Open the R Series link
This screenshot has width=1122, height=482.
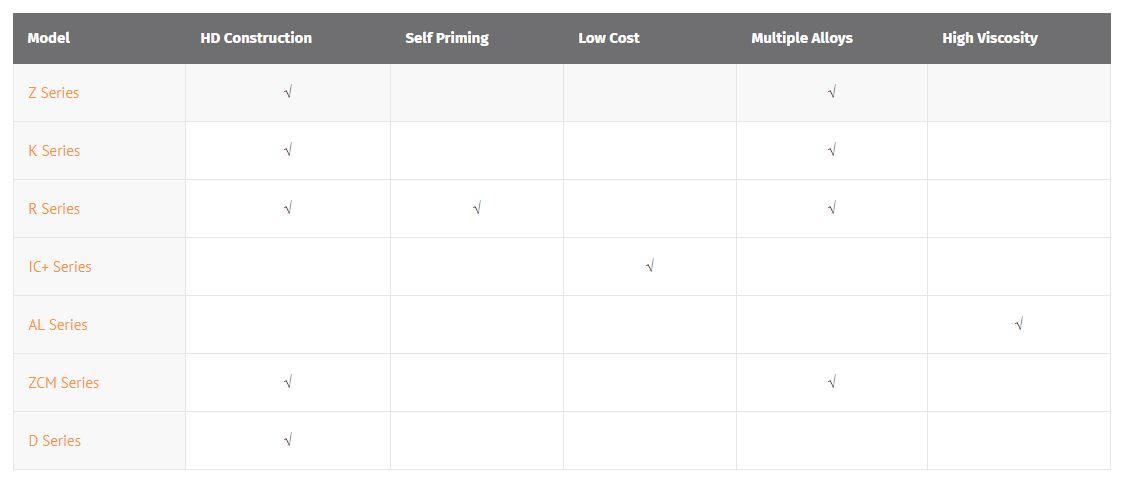coord(54,209)
